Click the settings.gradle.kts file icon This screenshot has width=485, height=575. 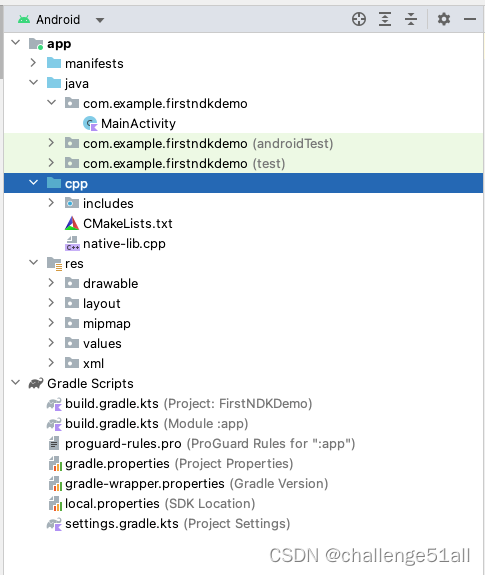pos(54,524)
